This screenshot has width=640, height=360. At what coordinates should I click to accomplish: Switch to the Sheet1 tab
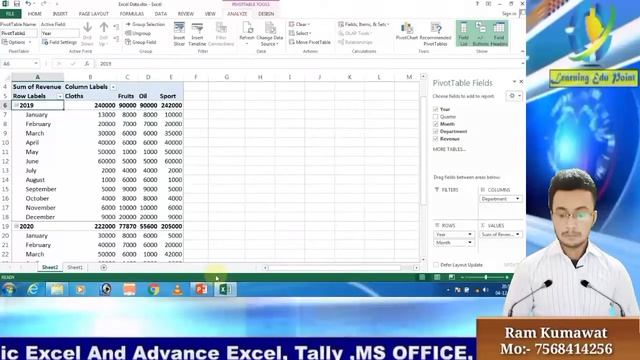tap(75, 267)
